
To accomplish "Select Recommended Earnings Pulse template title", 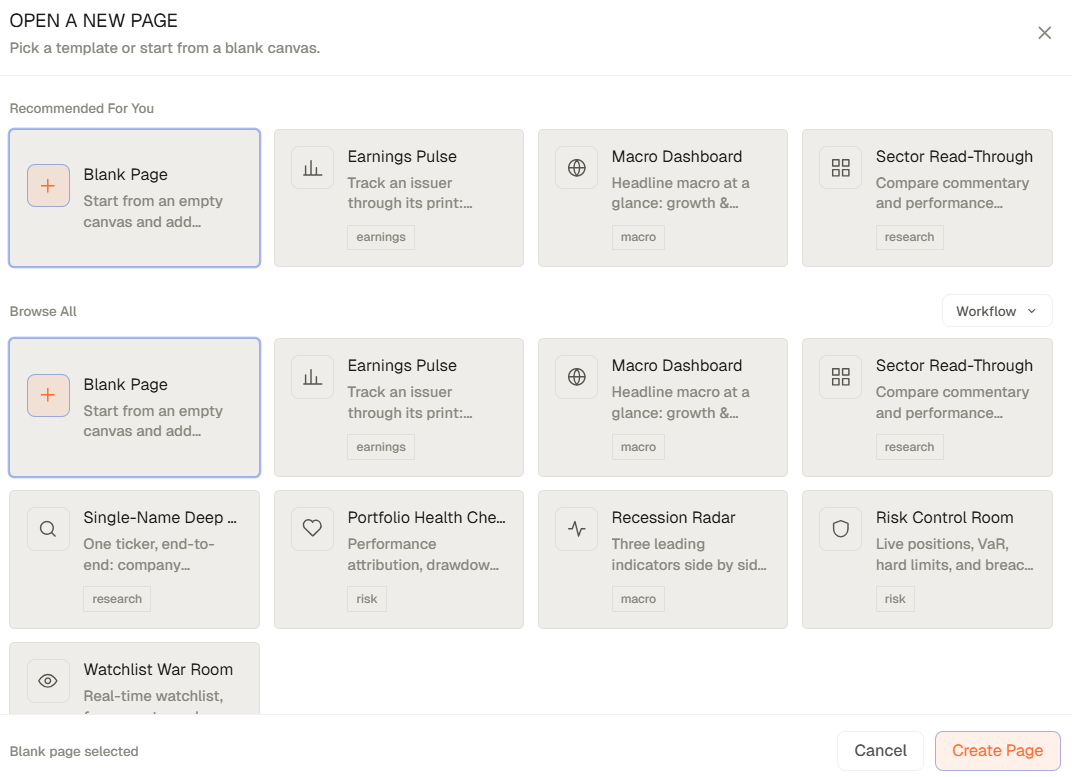I will pos(402,156).
